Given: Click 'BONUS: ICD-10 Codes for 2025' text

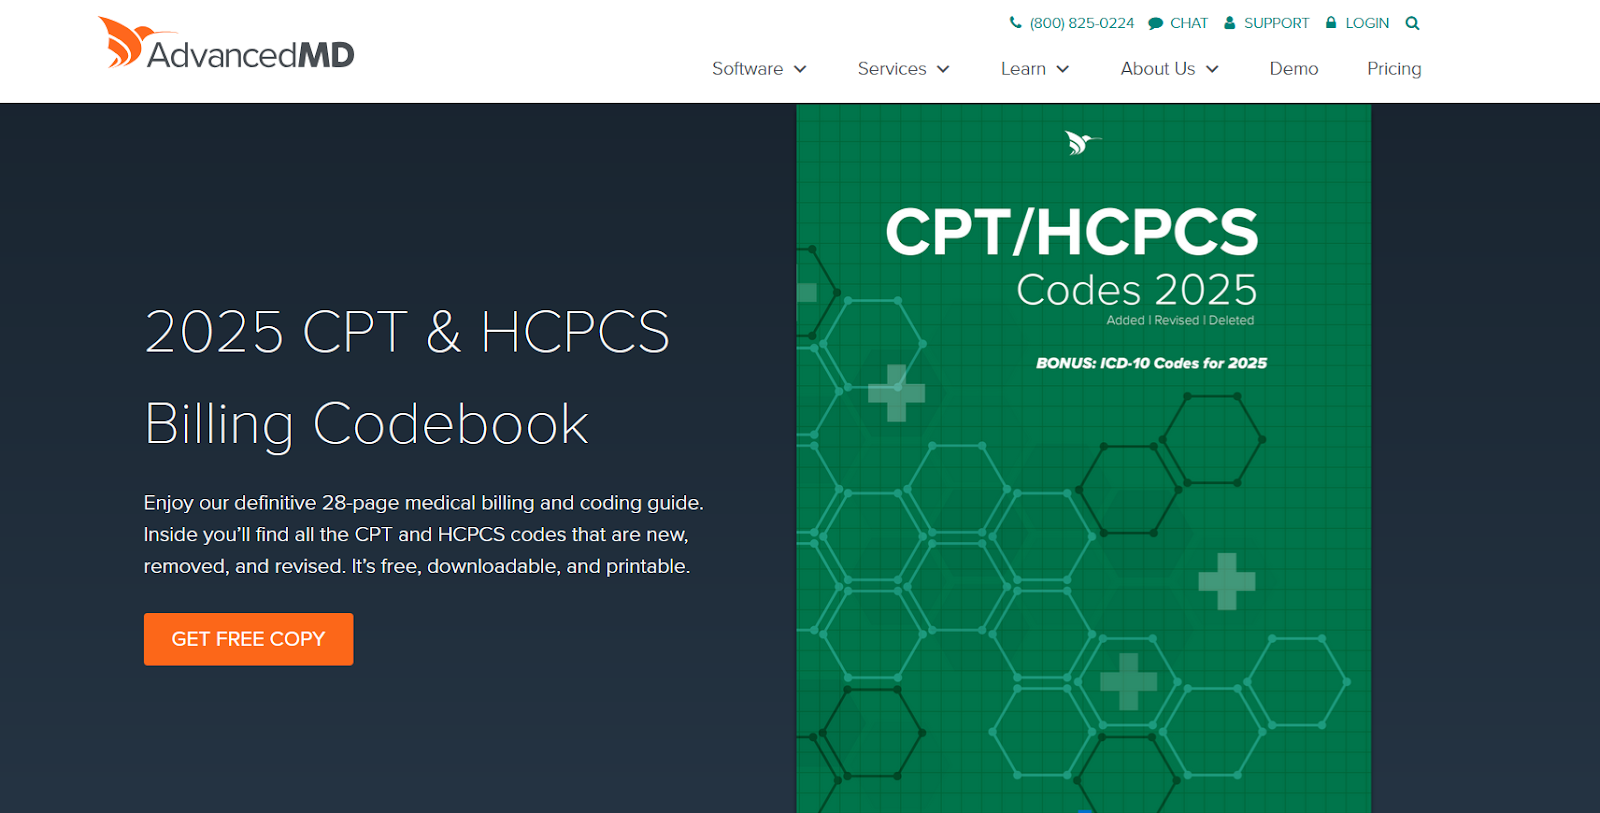Looking at the screenshot, I should coord(1151,363).
